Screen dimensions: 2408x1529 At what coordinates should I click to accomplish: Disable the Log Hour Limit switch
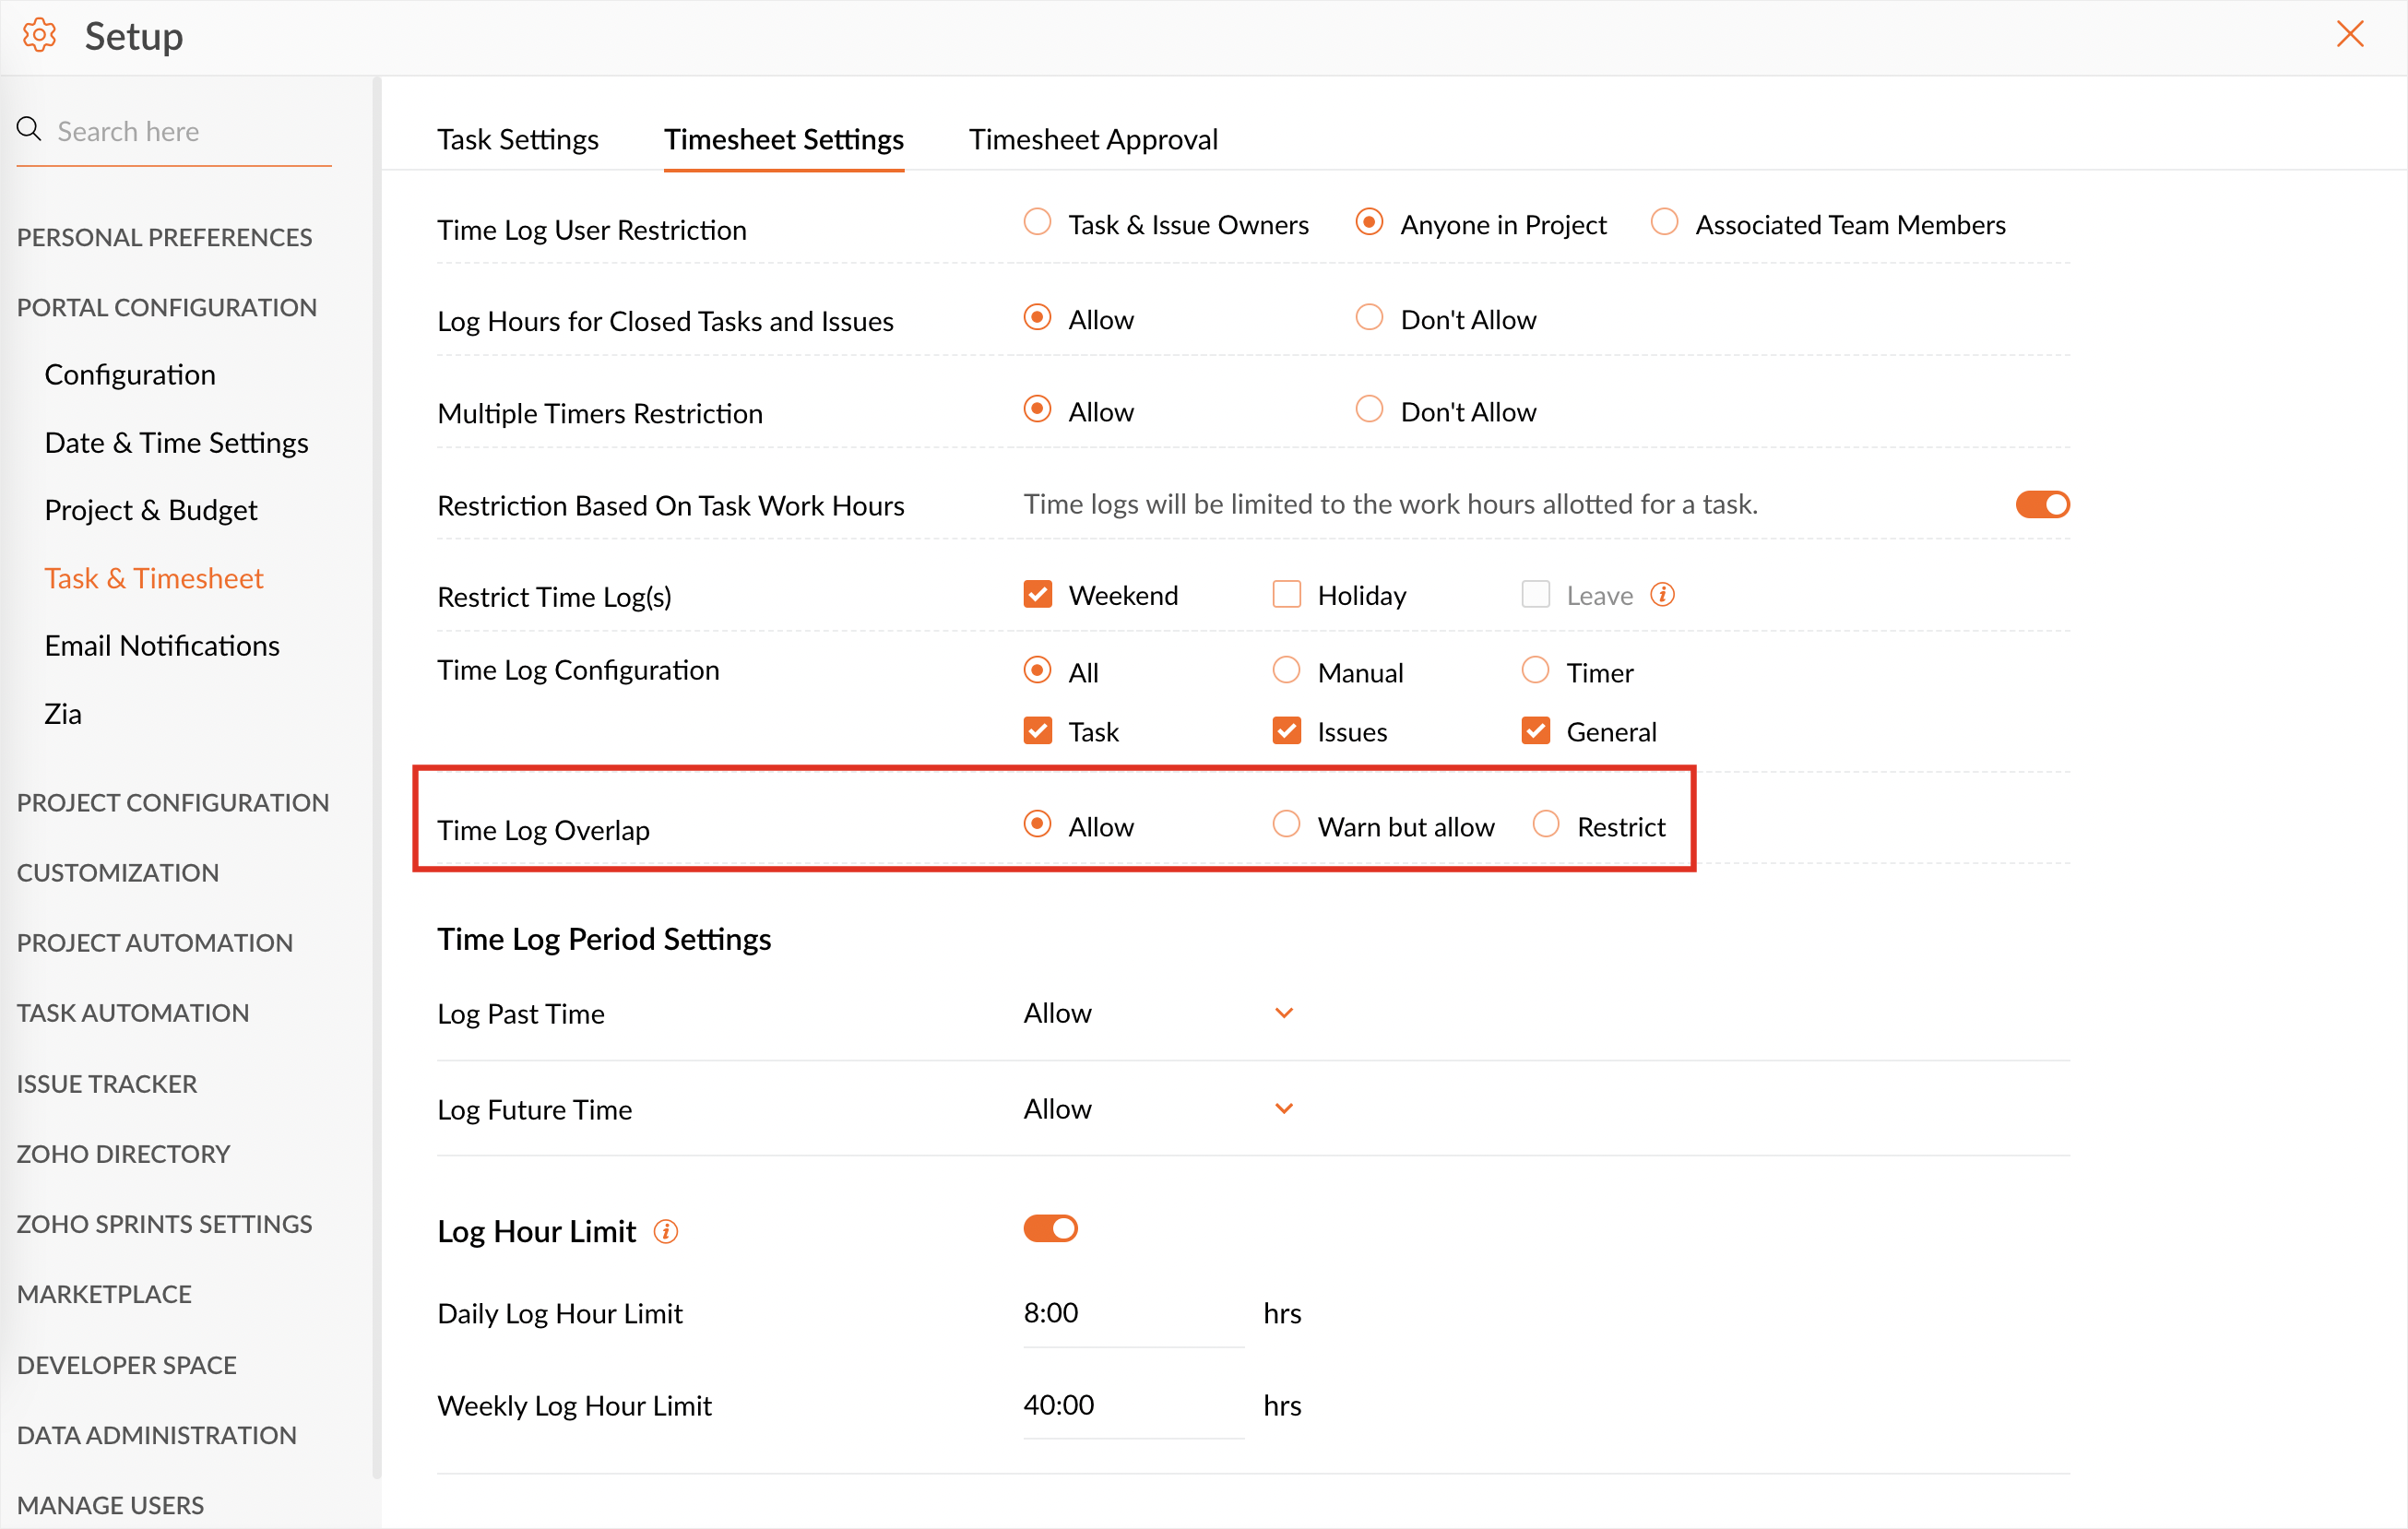pos(1050,1229)
